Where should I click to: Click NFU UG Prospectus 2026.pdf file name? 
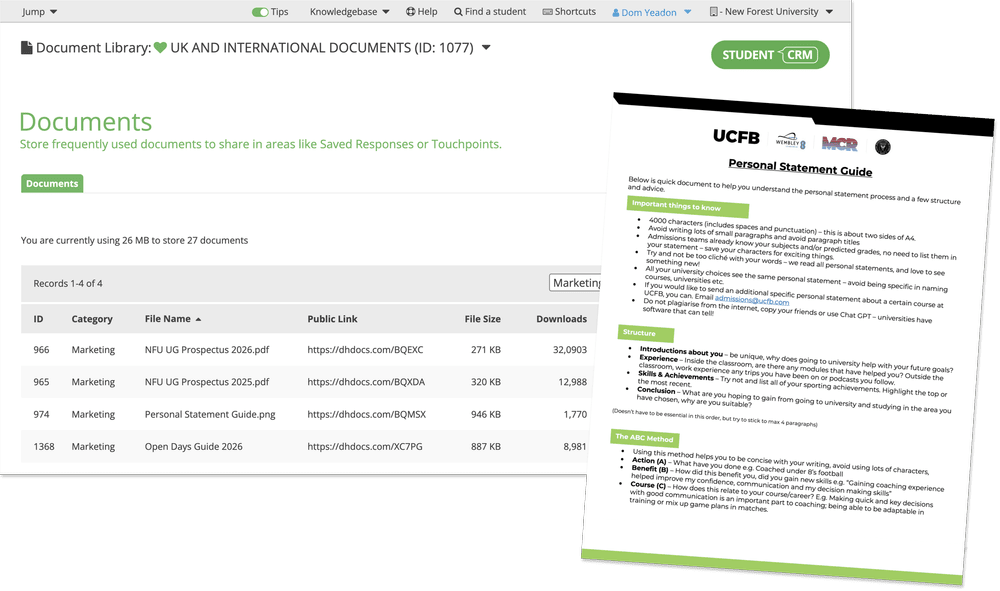click(207, 349)
